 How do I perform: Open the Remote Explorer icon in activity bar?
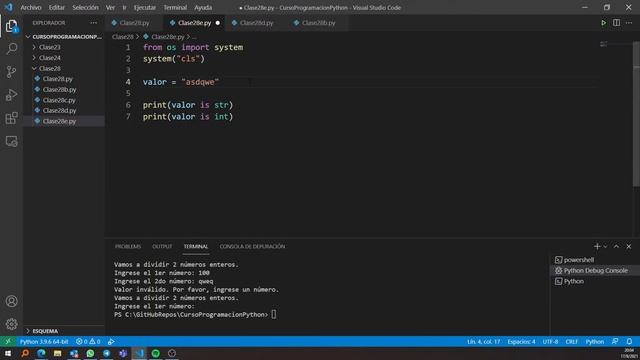[x=11, y=141]
